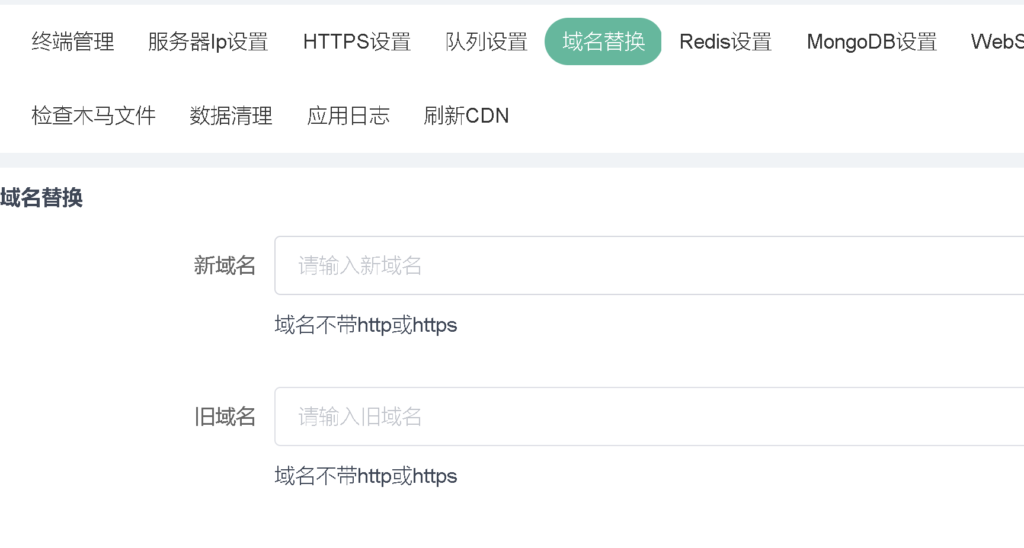The height and width of the screenshot is (548, 1024).
Task: Open the Redis设置 tab
Action: [725, 42]
